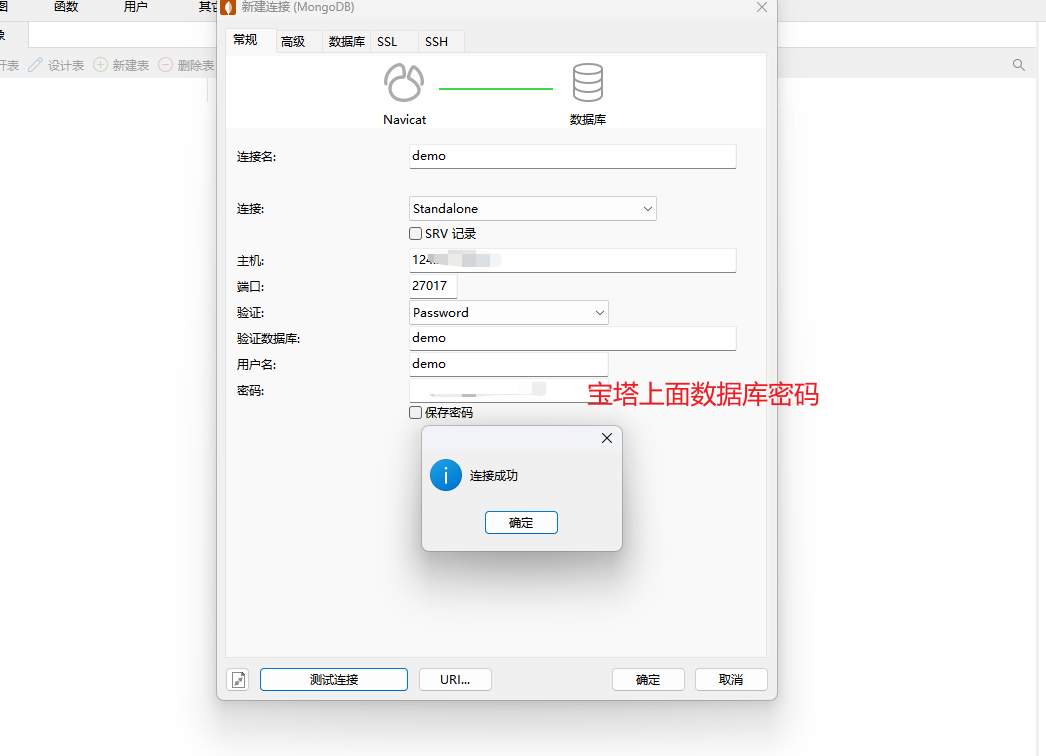Image resolution: width=1046 pixels, height=756 pixels.
Task: Click the Navicat caption under the logo
Action: (404, 119)
